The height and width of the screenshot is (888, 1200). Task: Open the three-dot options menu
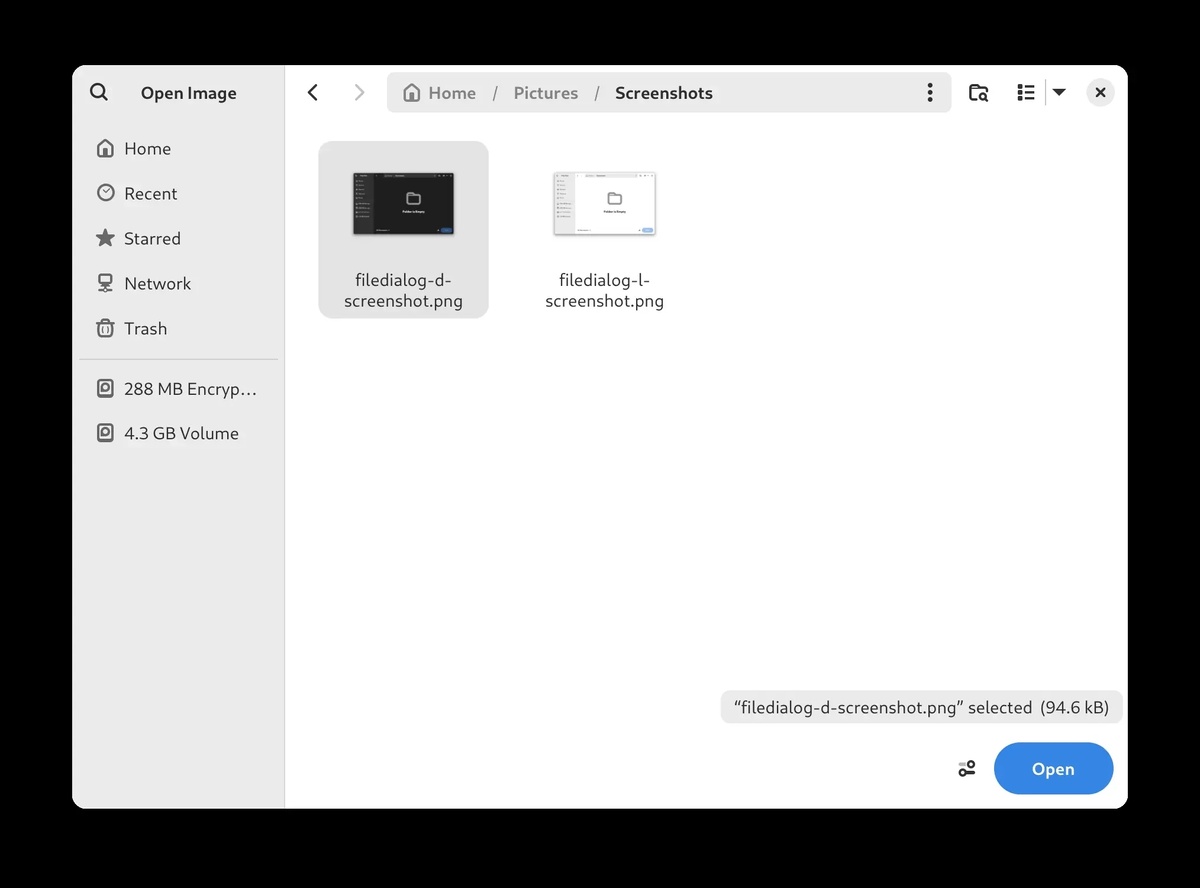(x=929, y=92)
